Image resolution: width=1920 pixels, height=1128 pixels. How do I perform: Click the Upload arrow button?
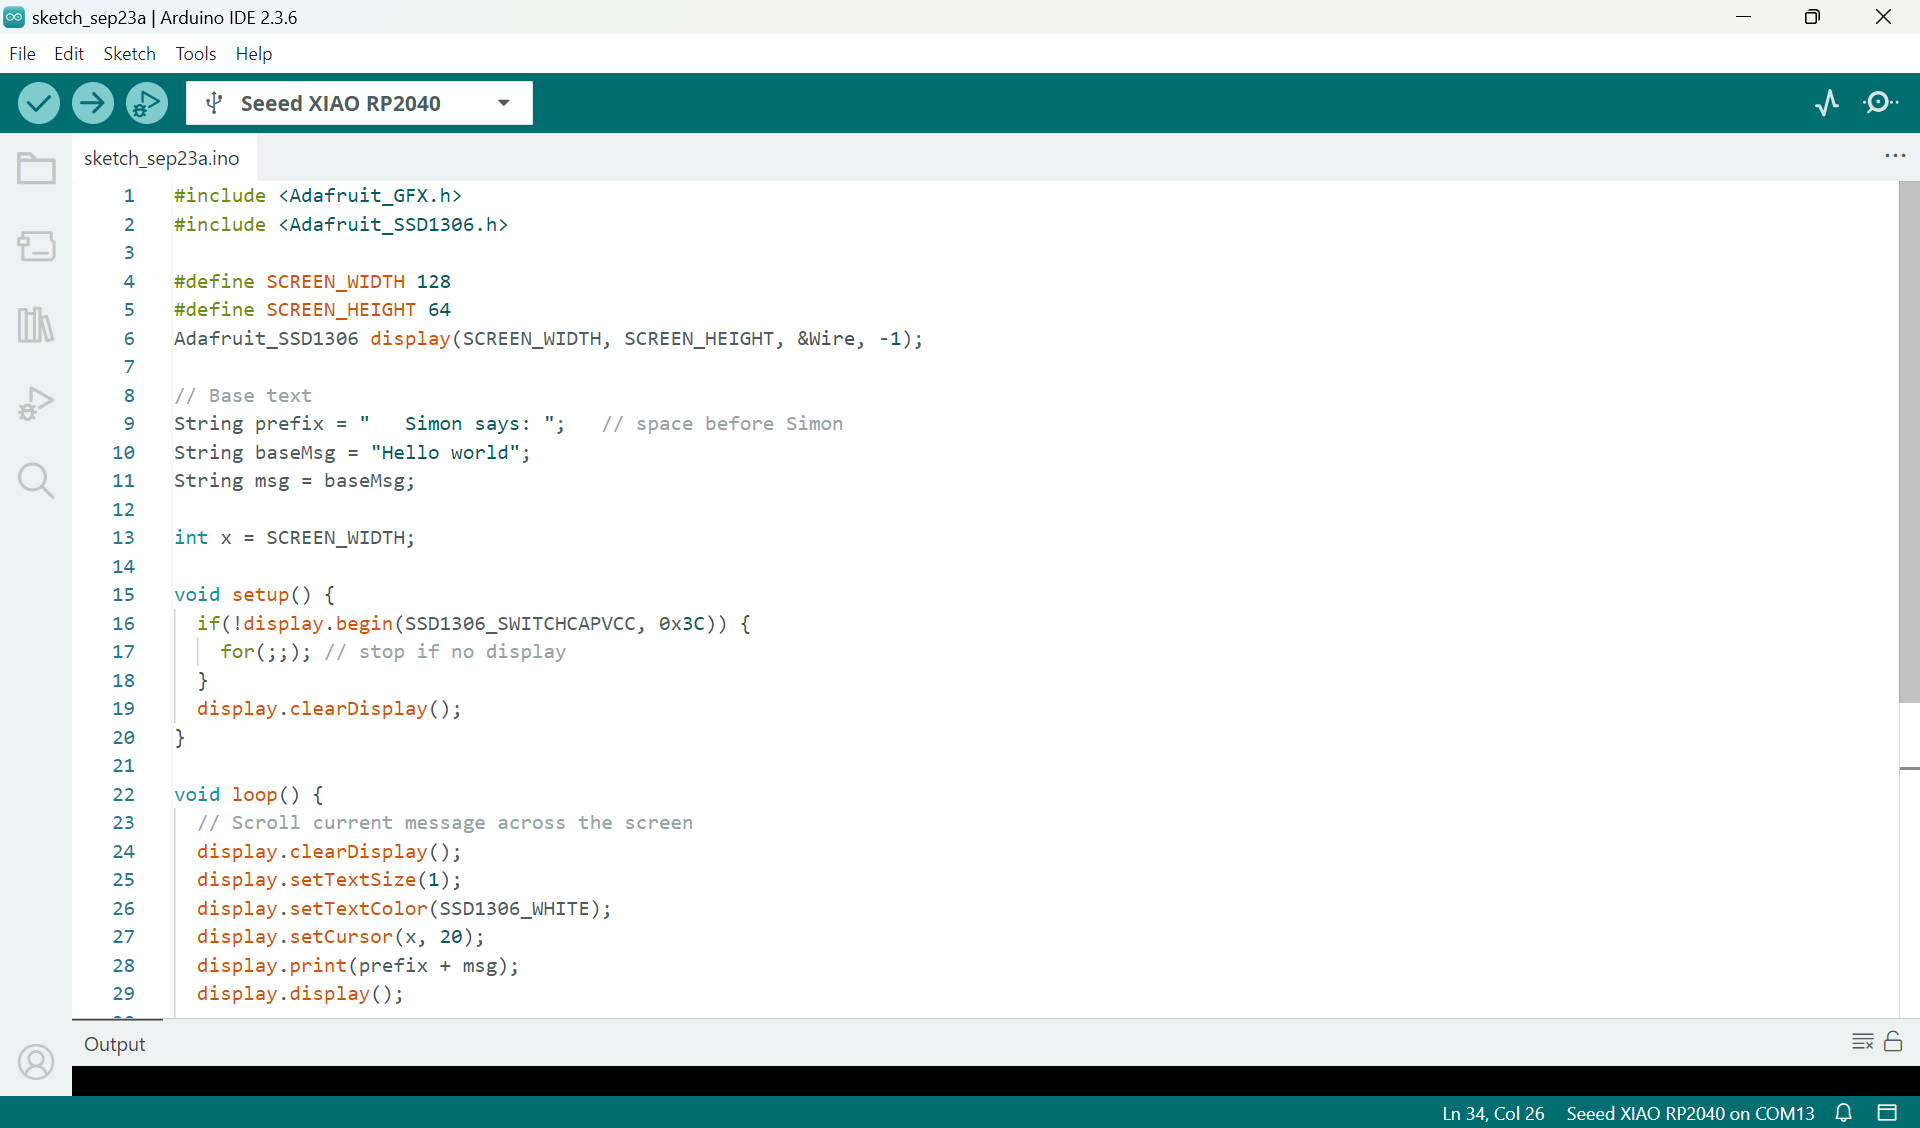tap(93, 103)
